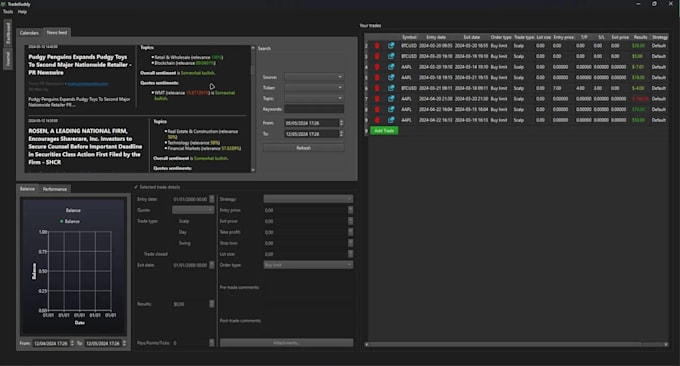680x366 pixels.
Task: Open trade row 2 with blue icon
Action: (391, 46)
